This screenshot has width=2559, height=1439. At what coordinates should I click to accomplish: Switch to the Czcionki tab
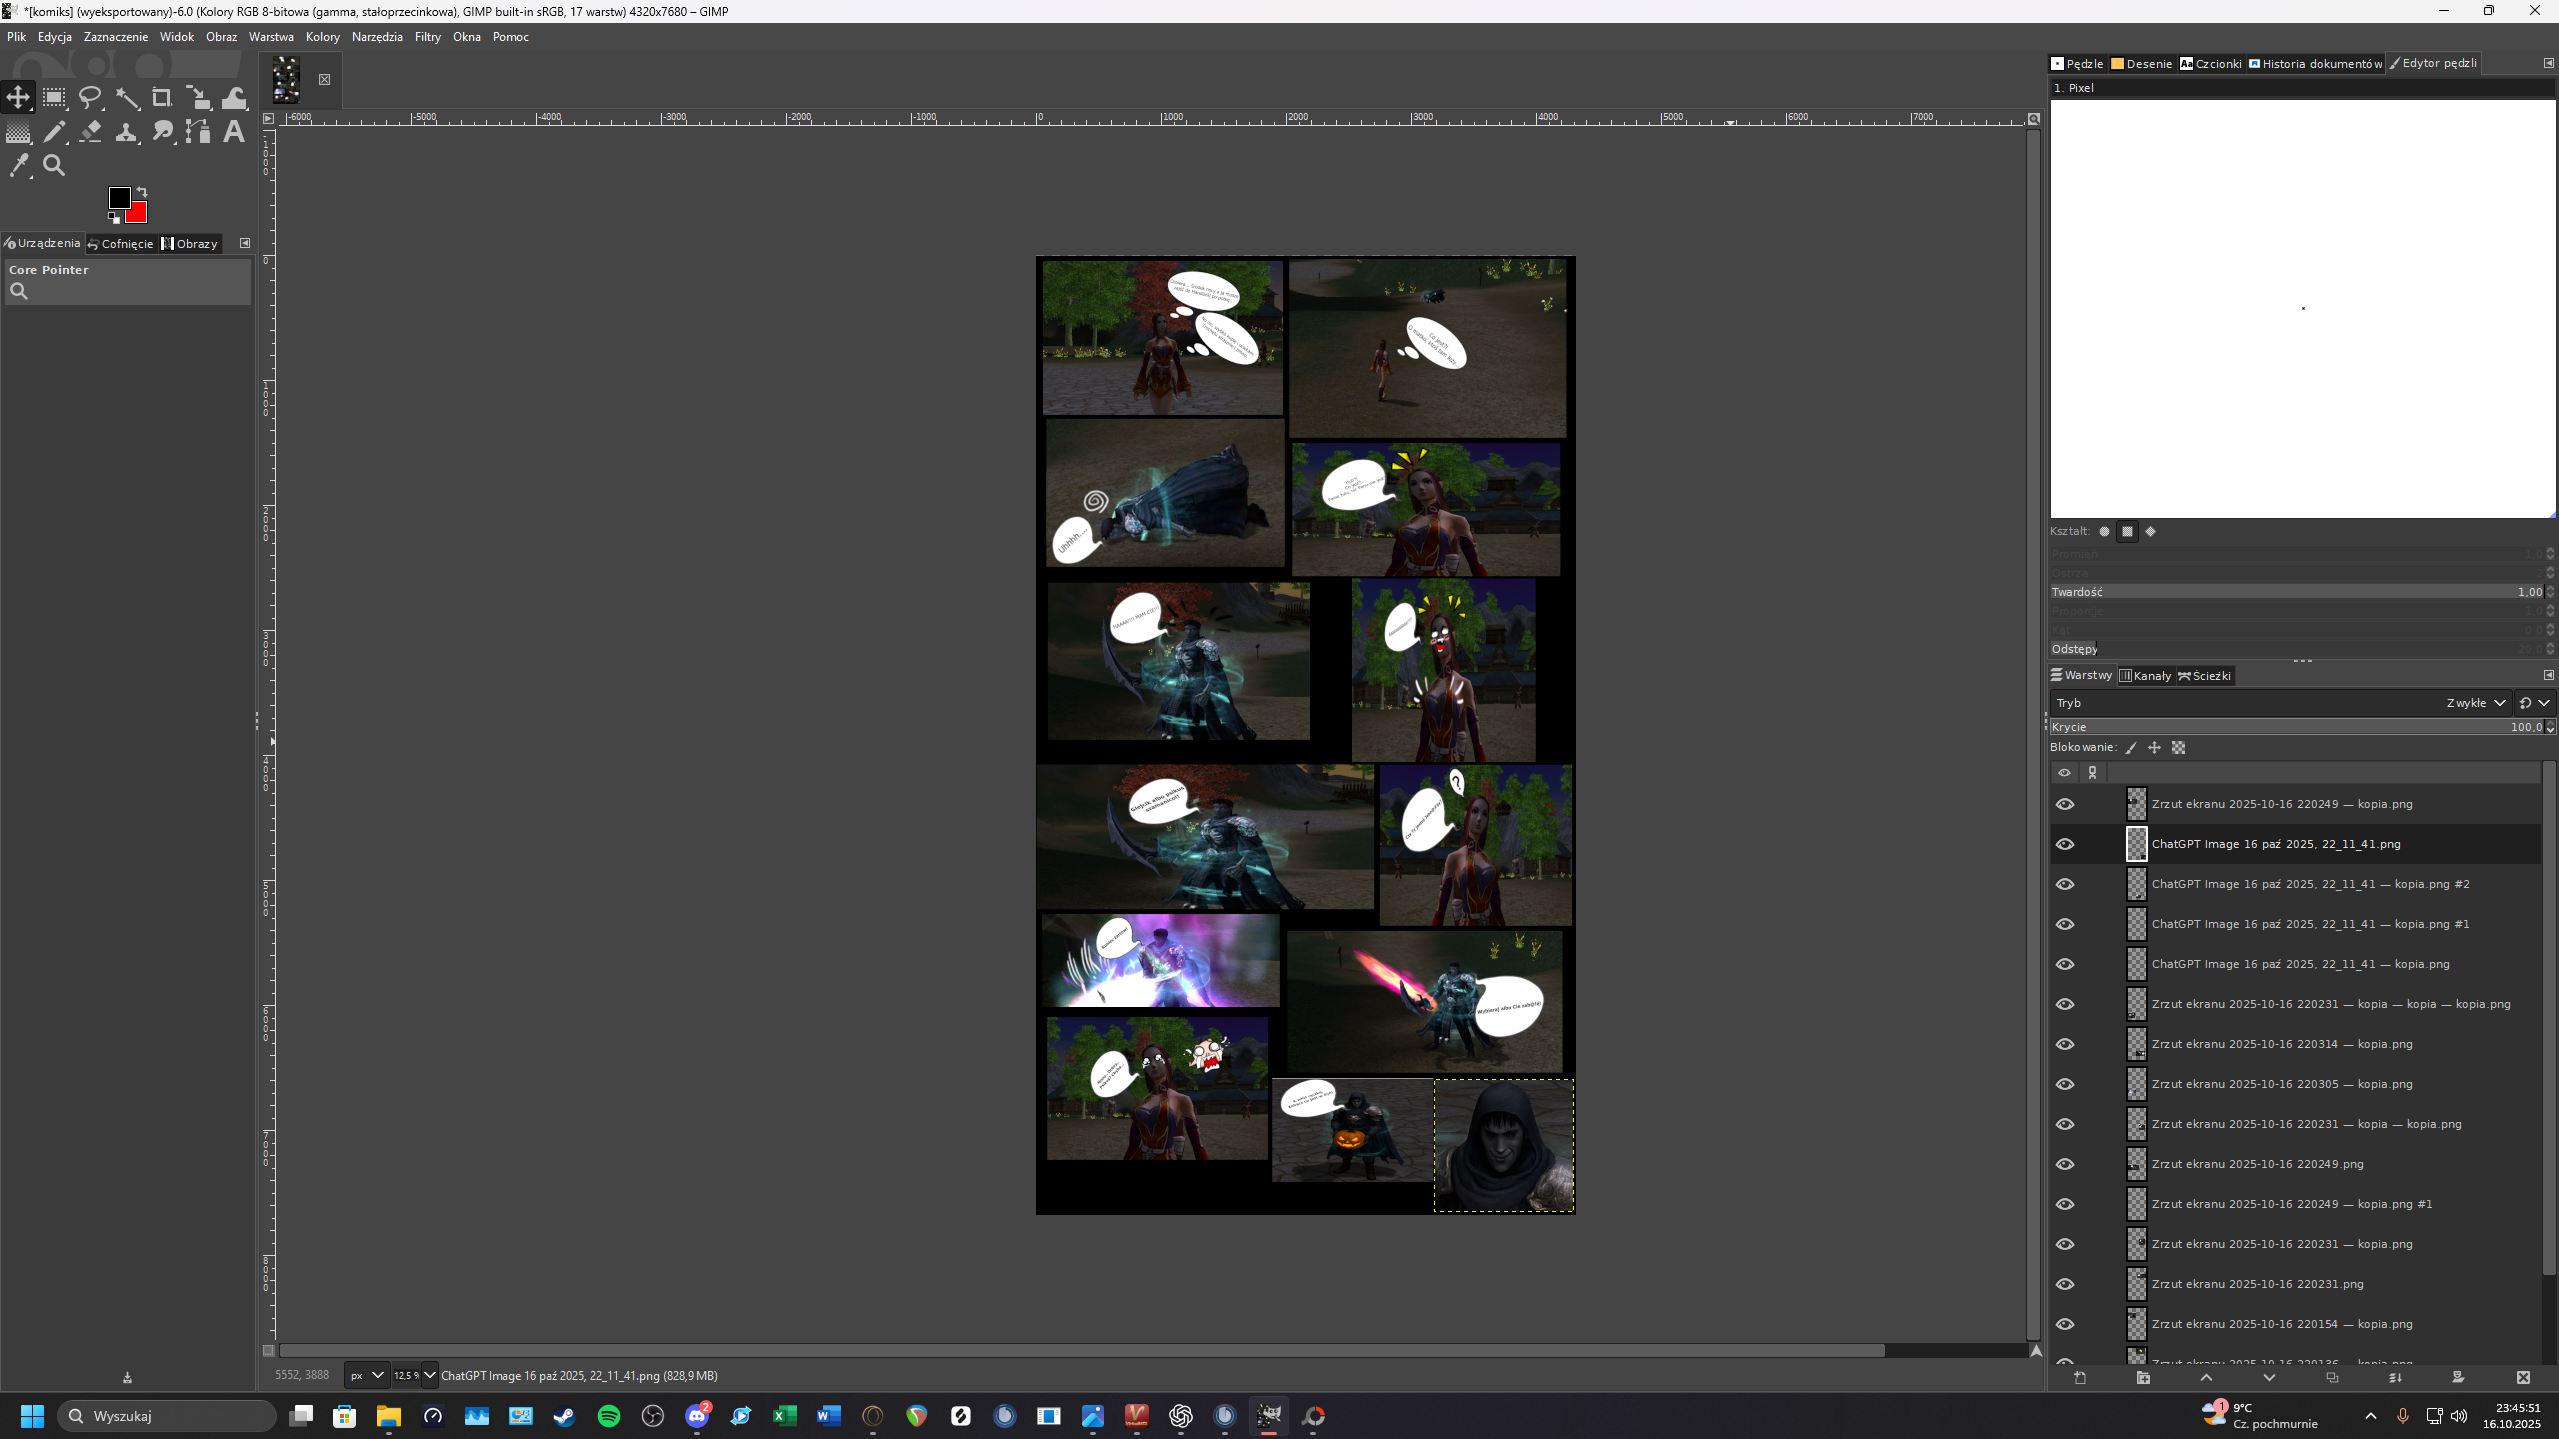point(2211,64)
